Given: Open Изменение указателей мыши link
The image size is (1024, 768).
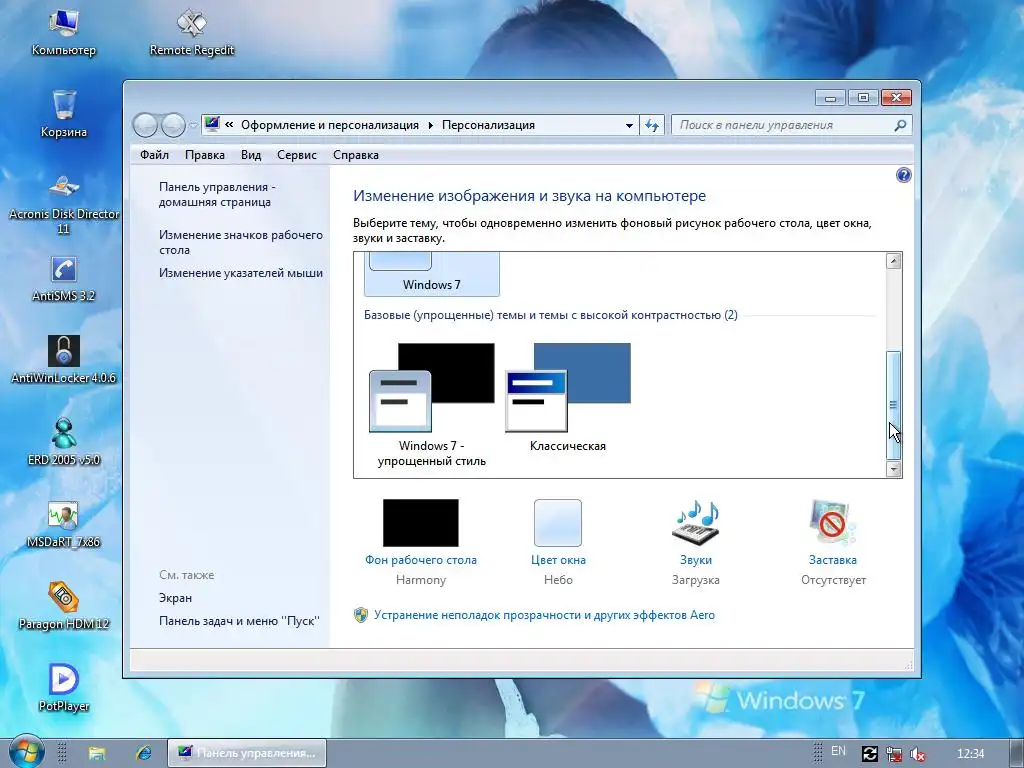Looking at the screenshot, I should tap(240, 273).
